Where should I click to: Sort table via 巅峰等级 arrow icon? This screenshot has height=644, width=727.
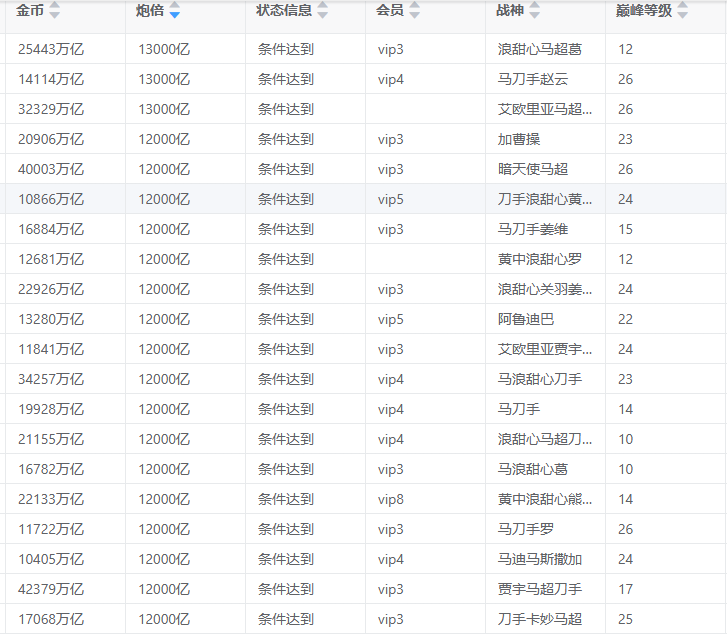pyautogui.click(x=683, y=11)
